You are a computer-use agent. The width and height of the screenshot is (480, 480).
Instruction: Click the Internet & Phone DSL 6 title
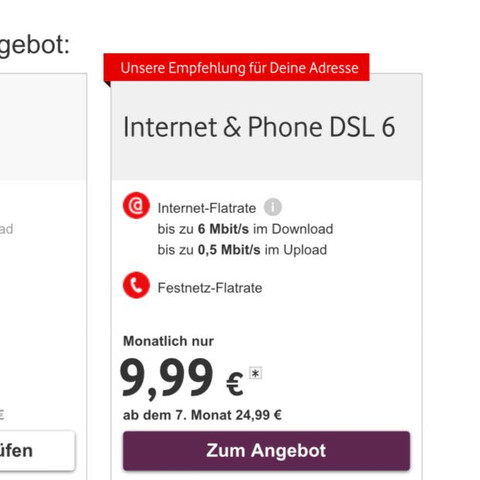pyautogui.click(x=259, y=127)
